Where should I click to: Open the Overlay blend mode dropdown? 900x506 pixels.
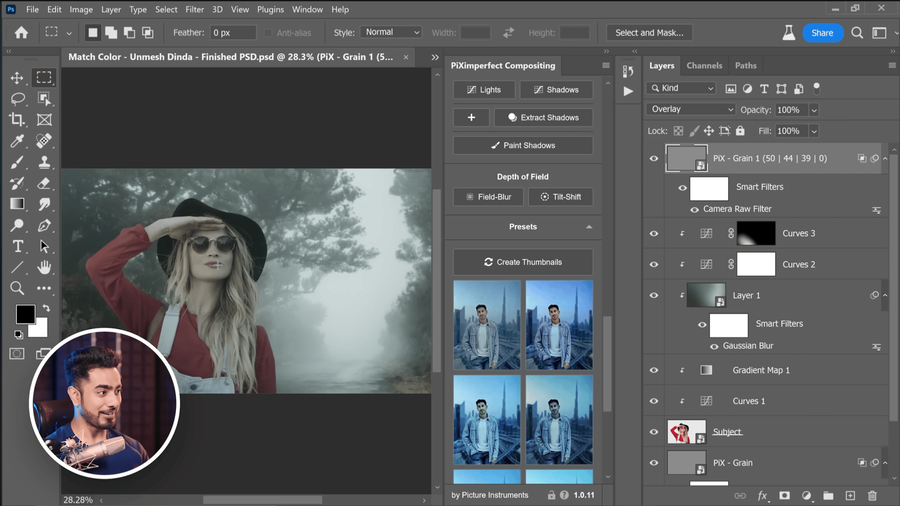pyautogui.click(x=691, y=109)
